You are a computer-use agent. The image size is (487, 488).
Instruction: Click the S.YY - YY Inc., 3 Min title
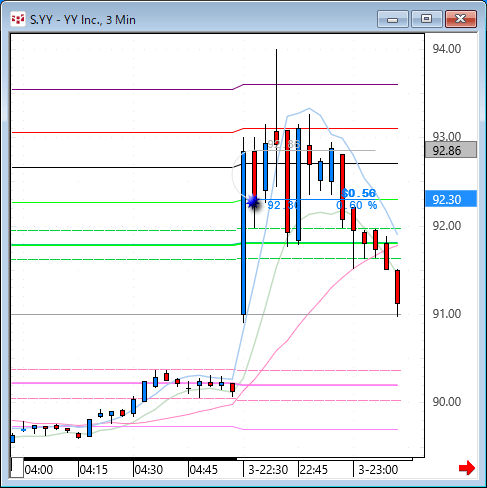pyautogui.click(x=83, y=20)
